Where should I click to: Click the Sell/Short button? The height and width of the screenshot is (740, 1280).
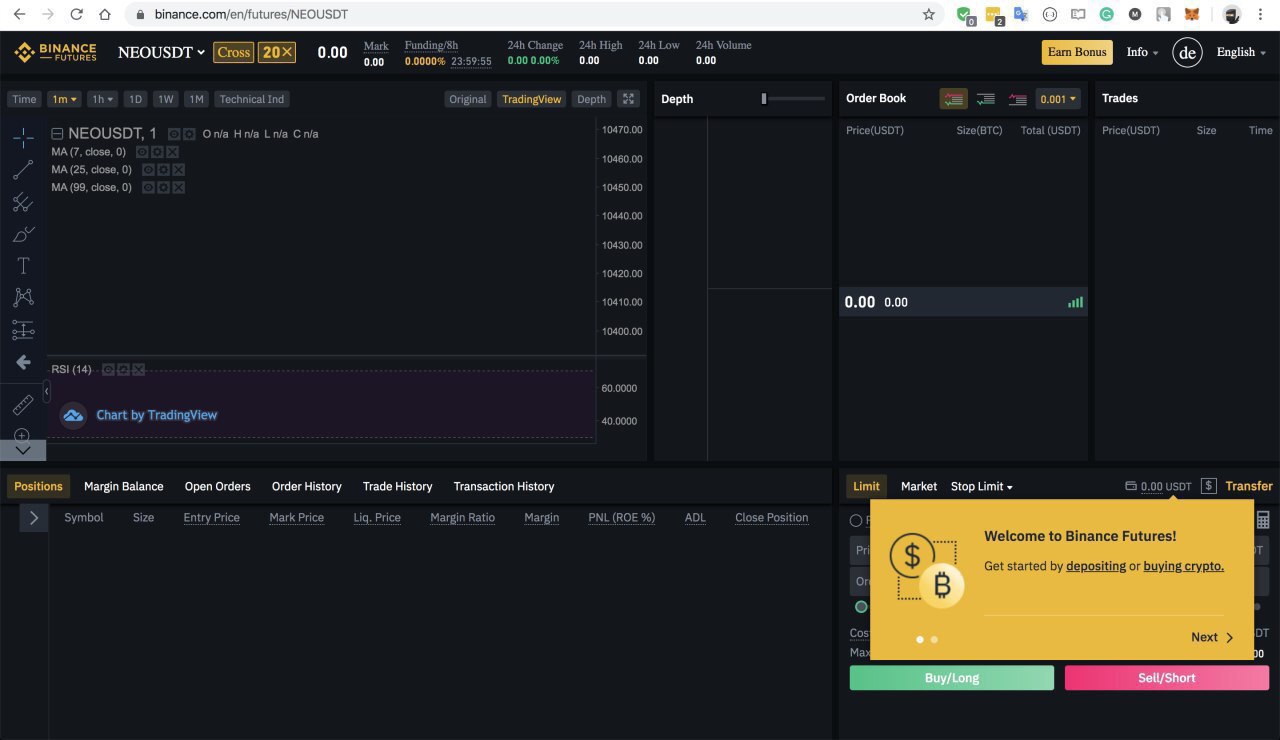(1167, 678)
